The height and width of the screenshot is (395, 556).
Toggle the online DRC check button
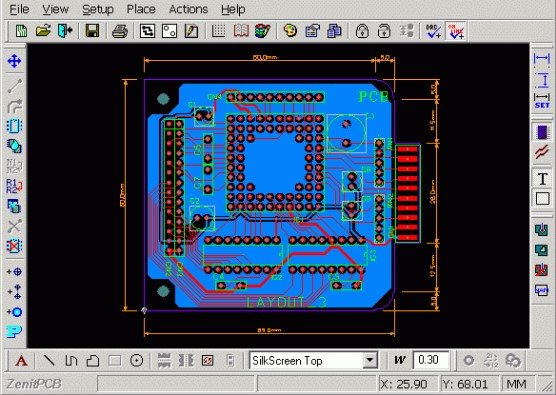(x=456, y=31)
